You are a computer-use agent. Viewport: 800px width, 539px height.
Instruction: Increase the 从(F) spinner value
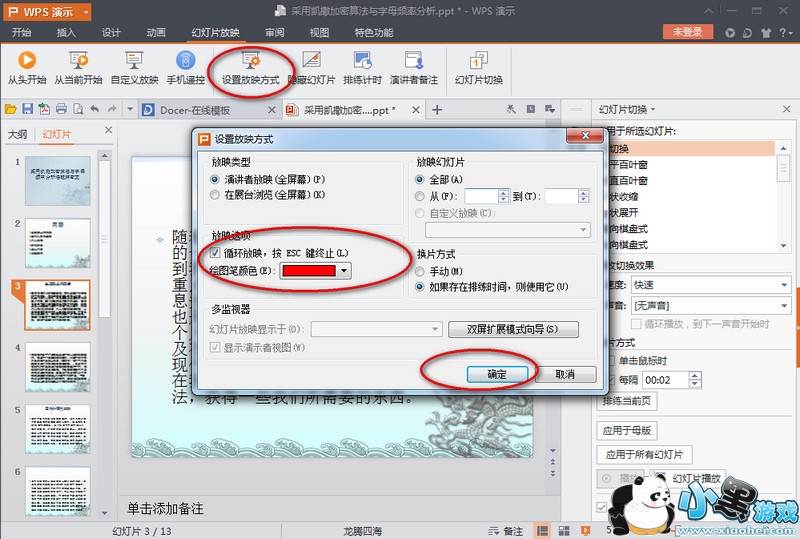click(503, 192)
